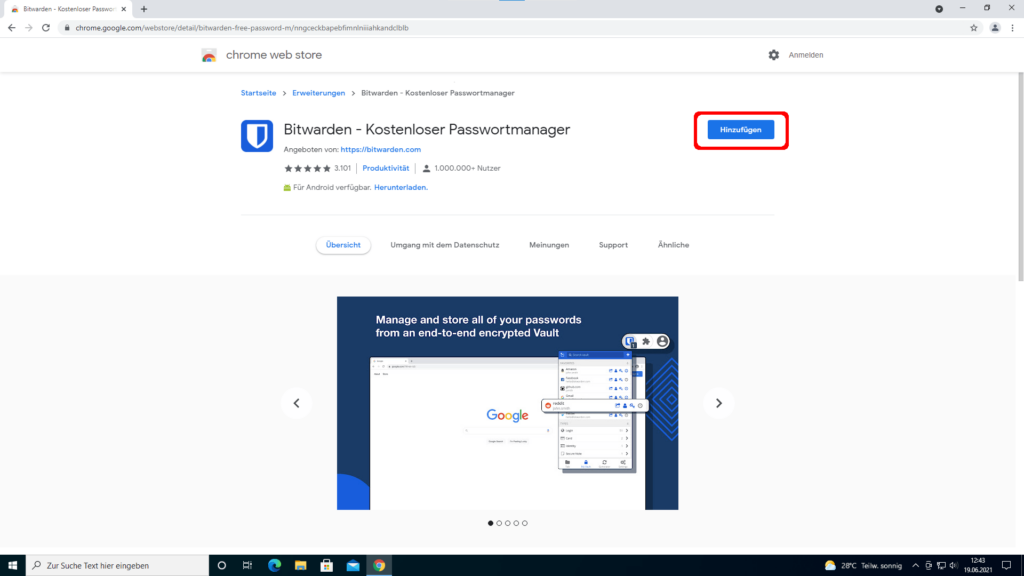Show the next screenshot with right chevron
Image resolution: width=1024 pixels, height=576 pixels.
point(719,404)
